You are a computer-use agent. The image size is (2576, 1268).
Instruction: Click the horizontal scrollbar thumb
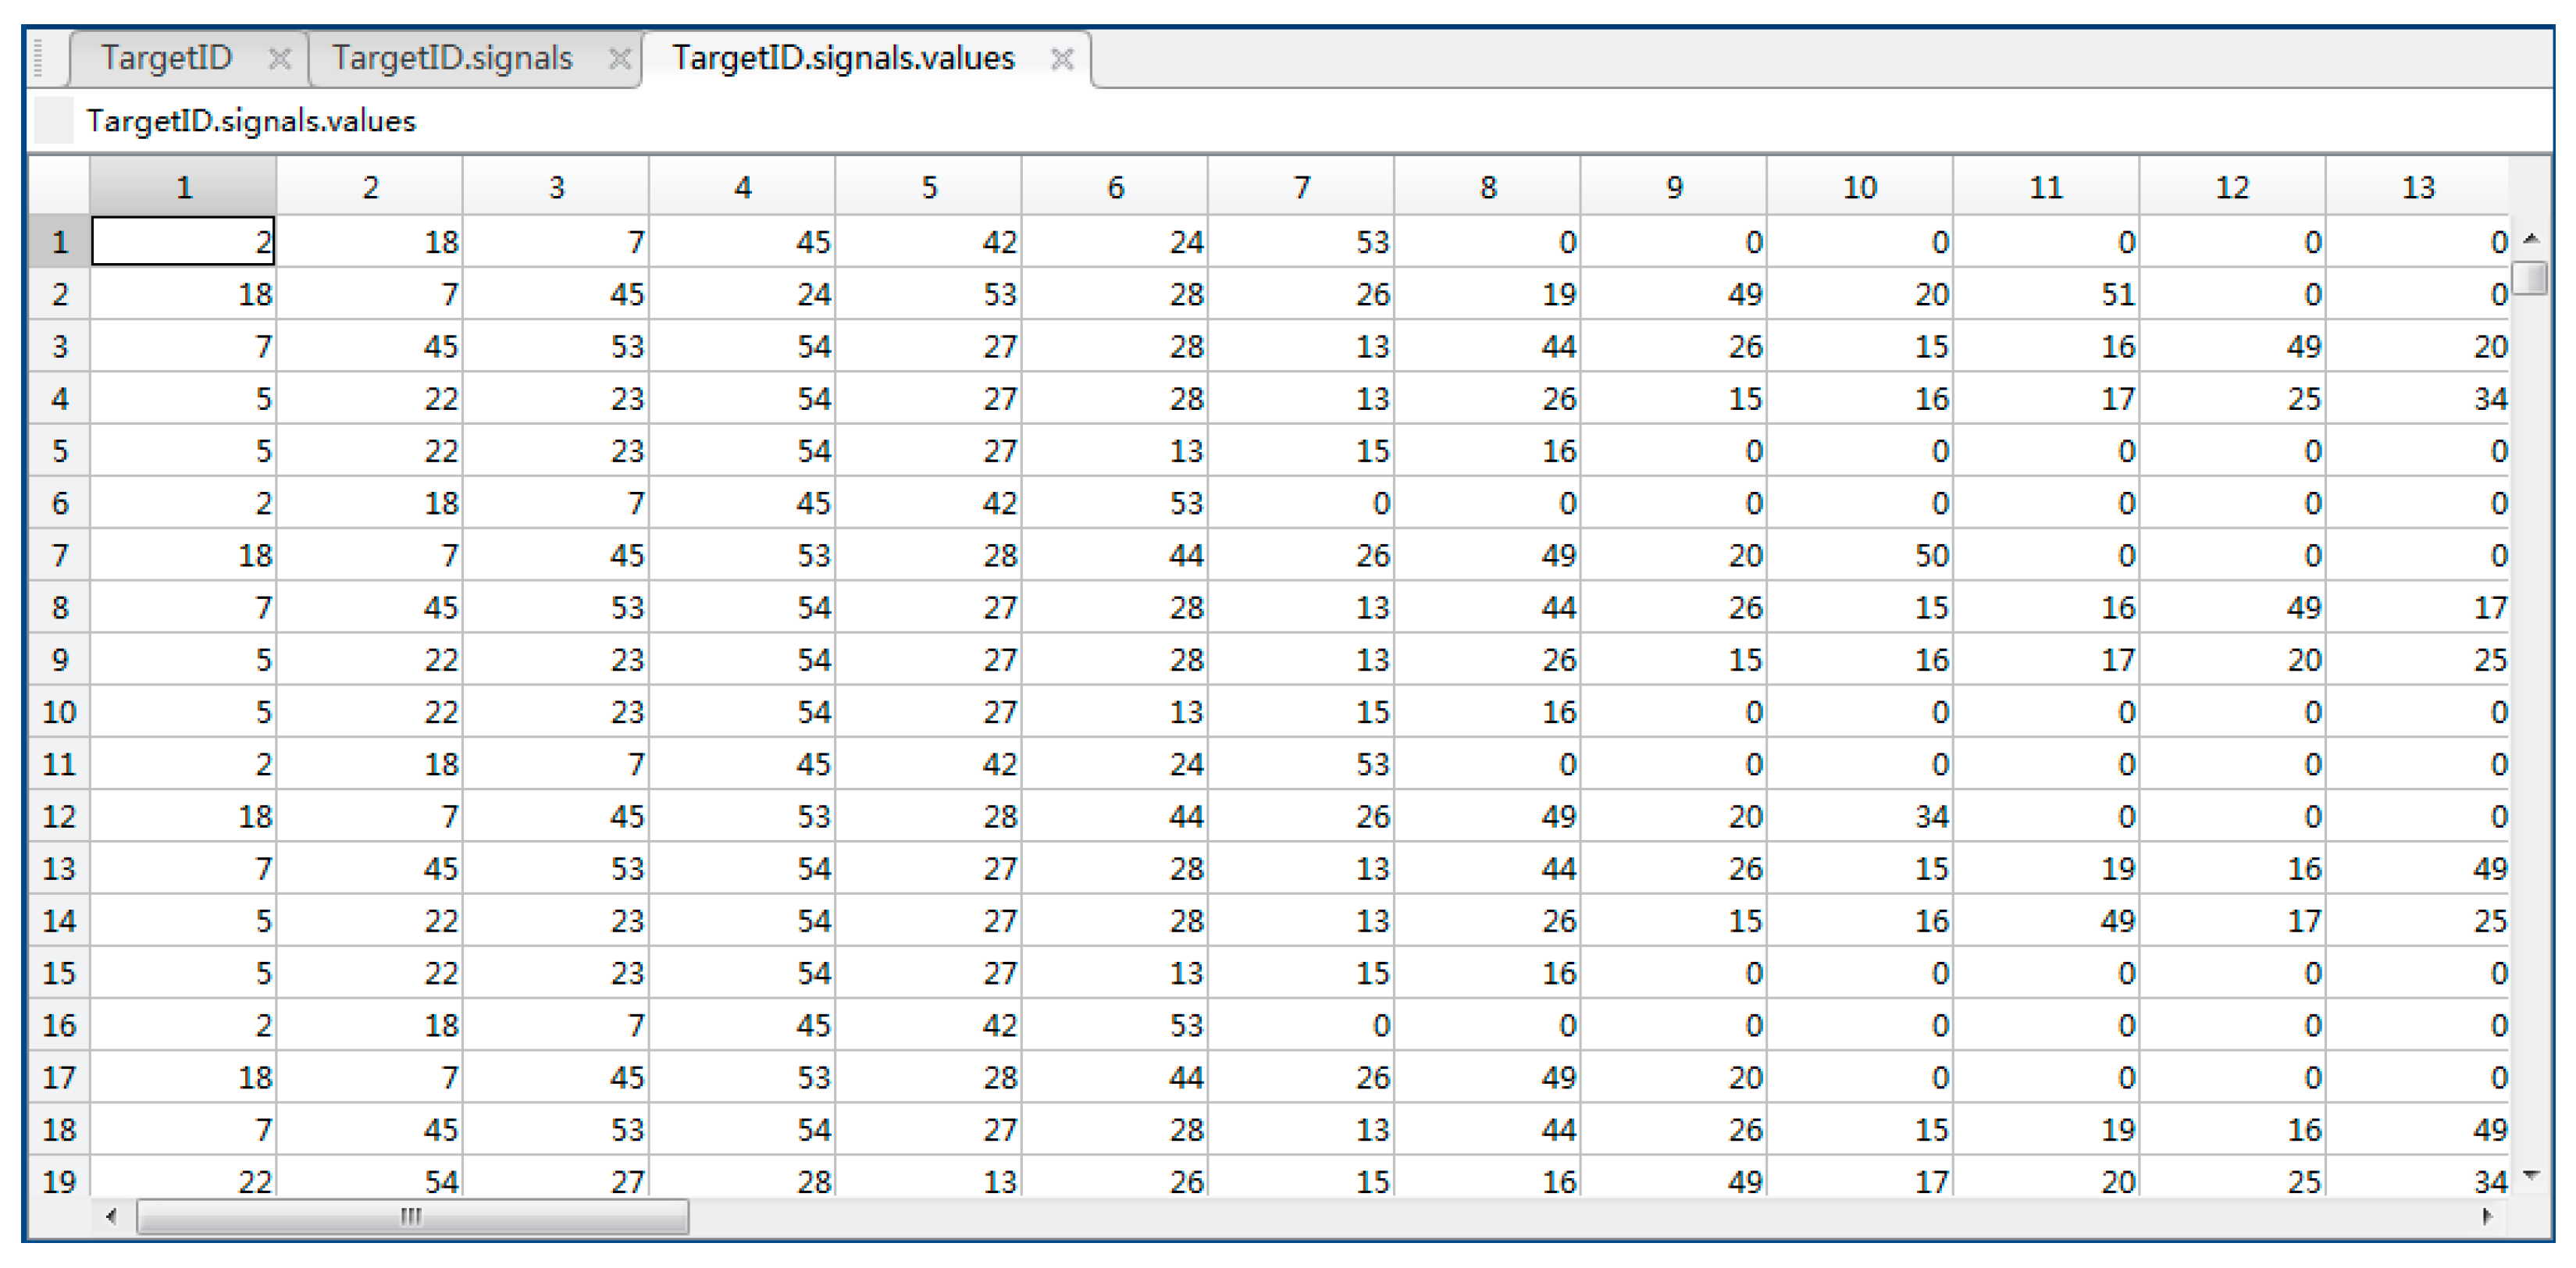pos(412,1217)
